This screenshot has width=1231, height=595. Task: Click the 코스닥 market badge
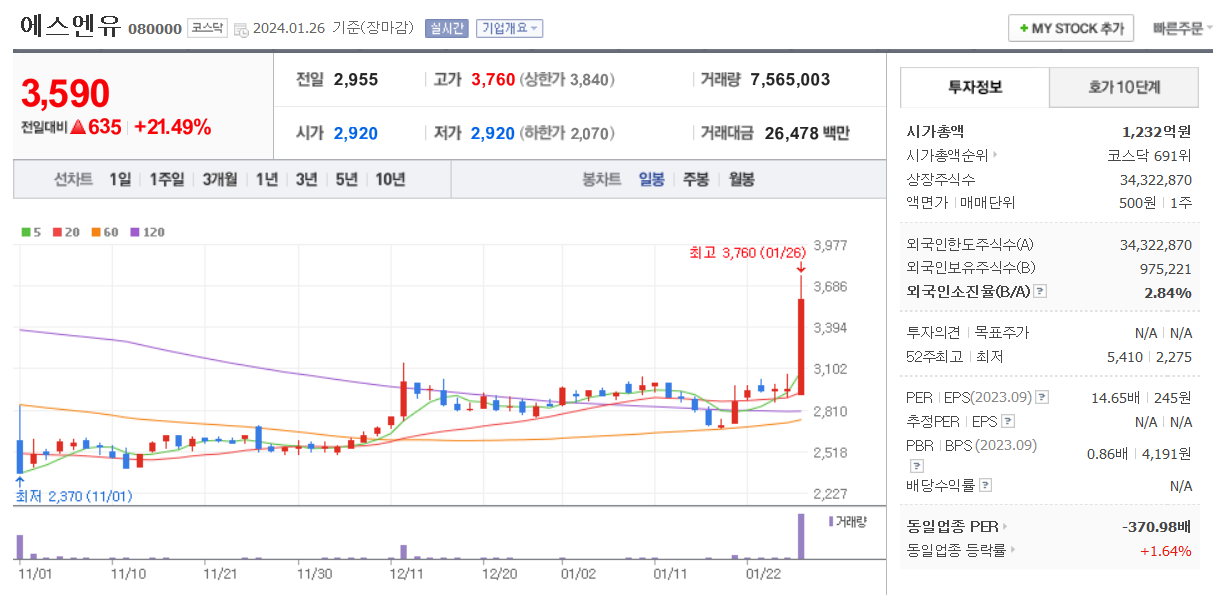pyautogui.click(x=207, y=29)
